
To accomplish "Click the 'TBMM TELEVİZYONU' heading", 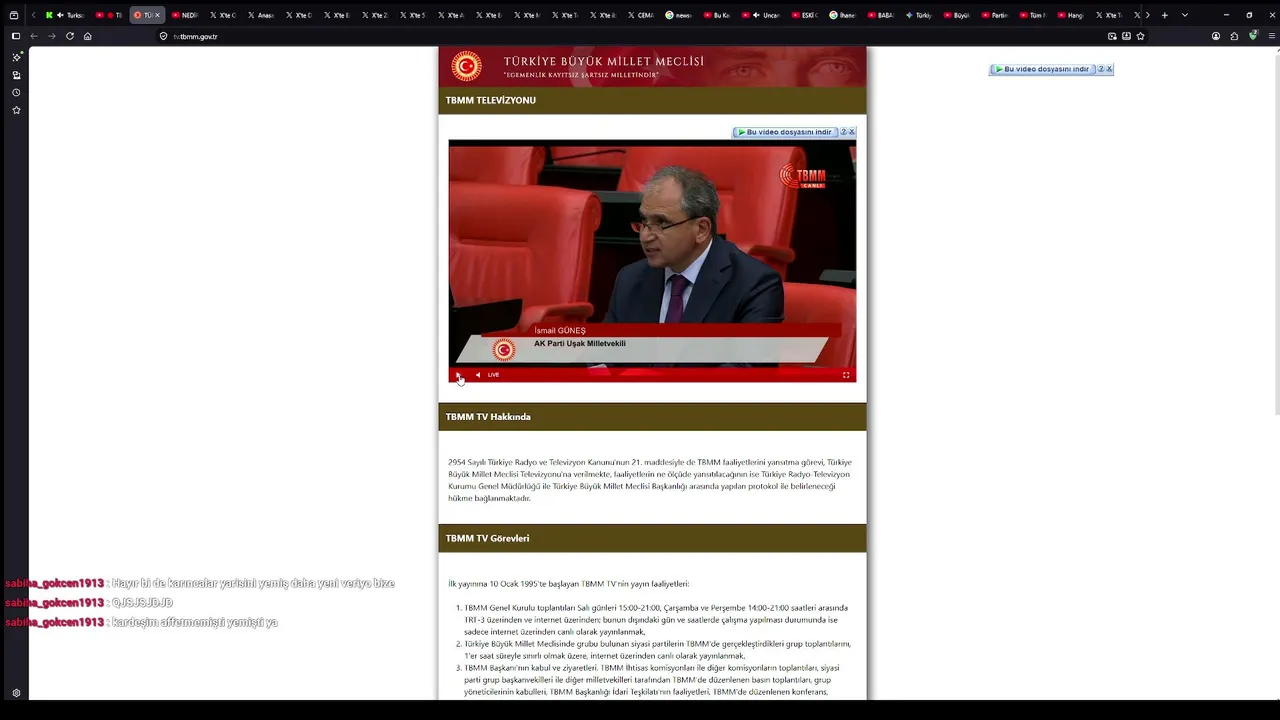I will 491,100.
